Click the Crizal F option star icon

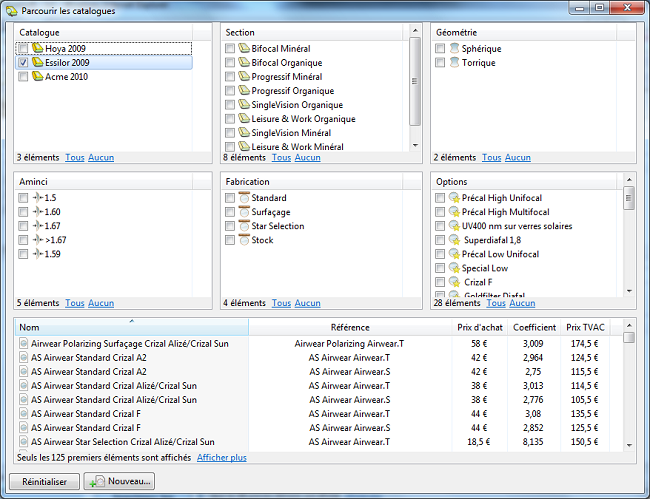pyautogui.click(x=454, y=282)
